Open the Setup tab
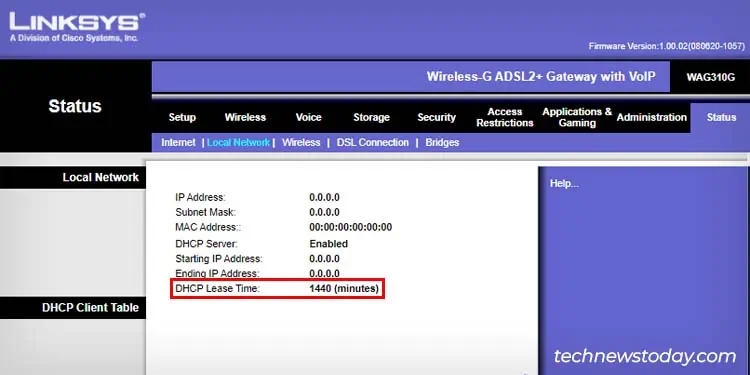 tap(182, 117)
